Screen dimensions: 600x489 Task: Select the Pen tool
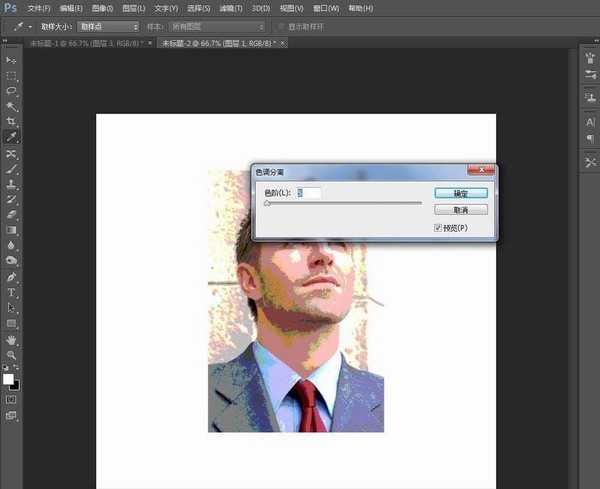[x=12, y=277]
